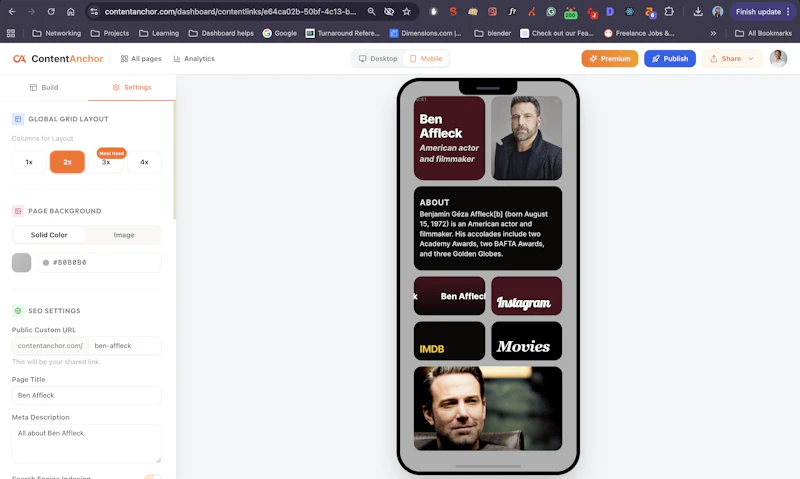
Task: Click the Premium button
Action: [x=610, y=59]
